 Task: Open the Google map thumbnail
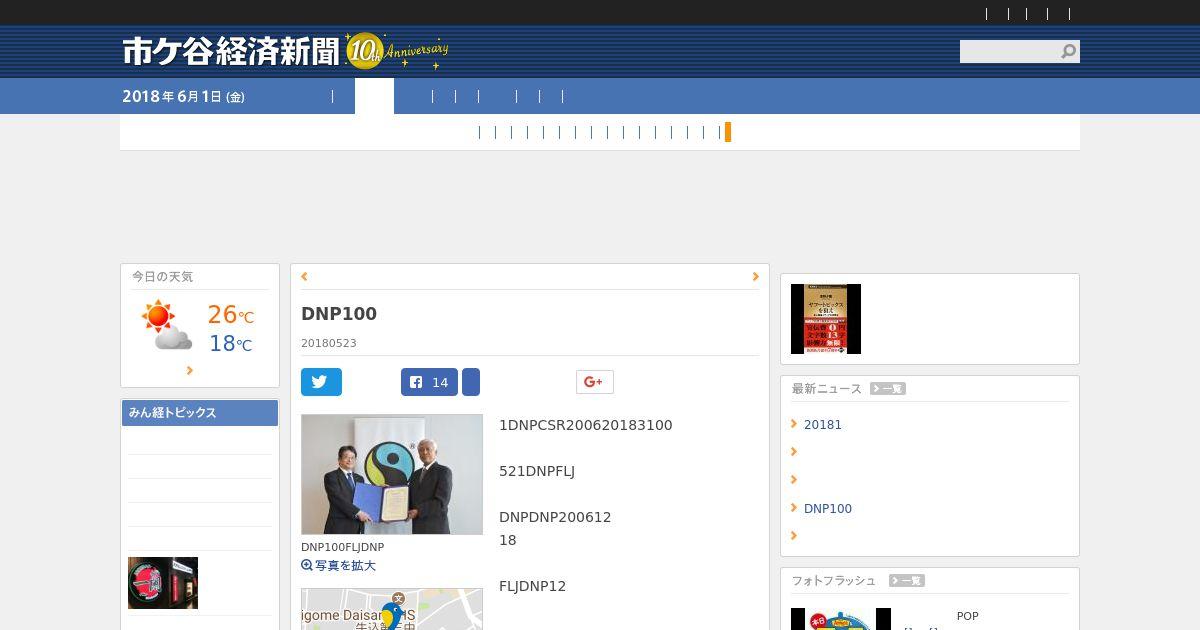click(x=392, y=609)
